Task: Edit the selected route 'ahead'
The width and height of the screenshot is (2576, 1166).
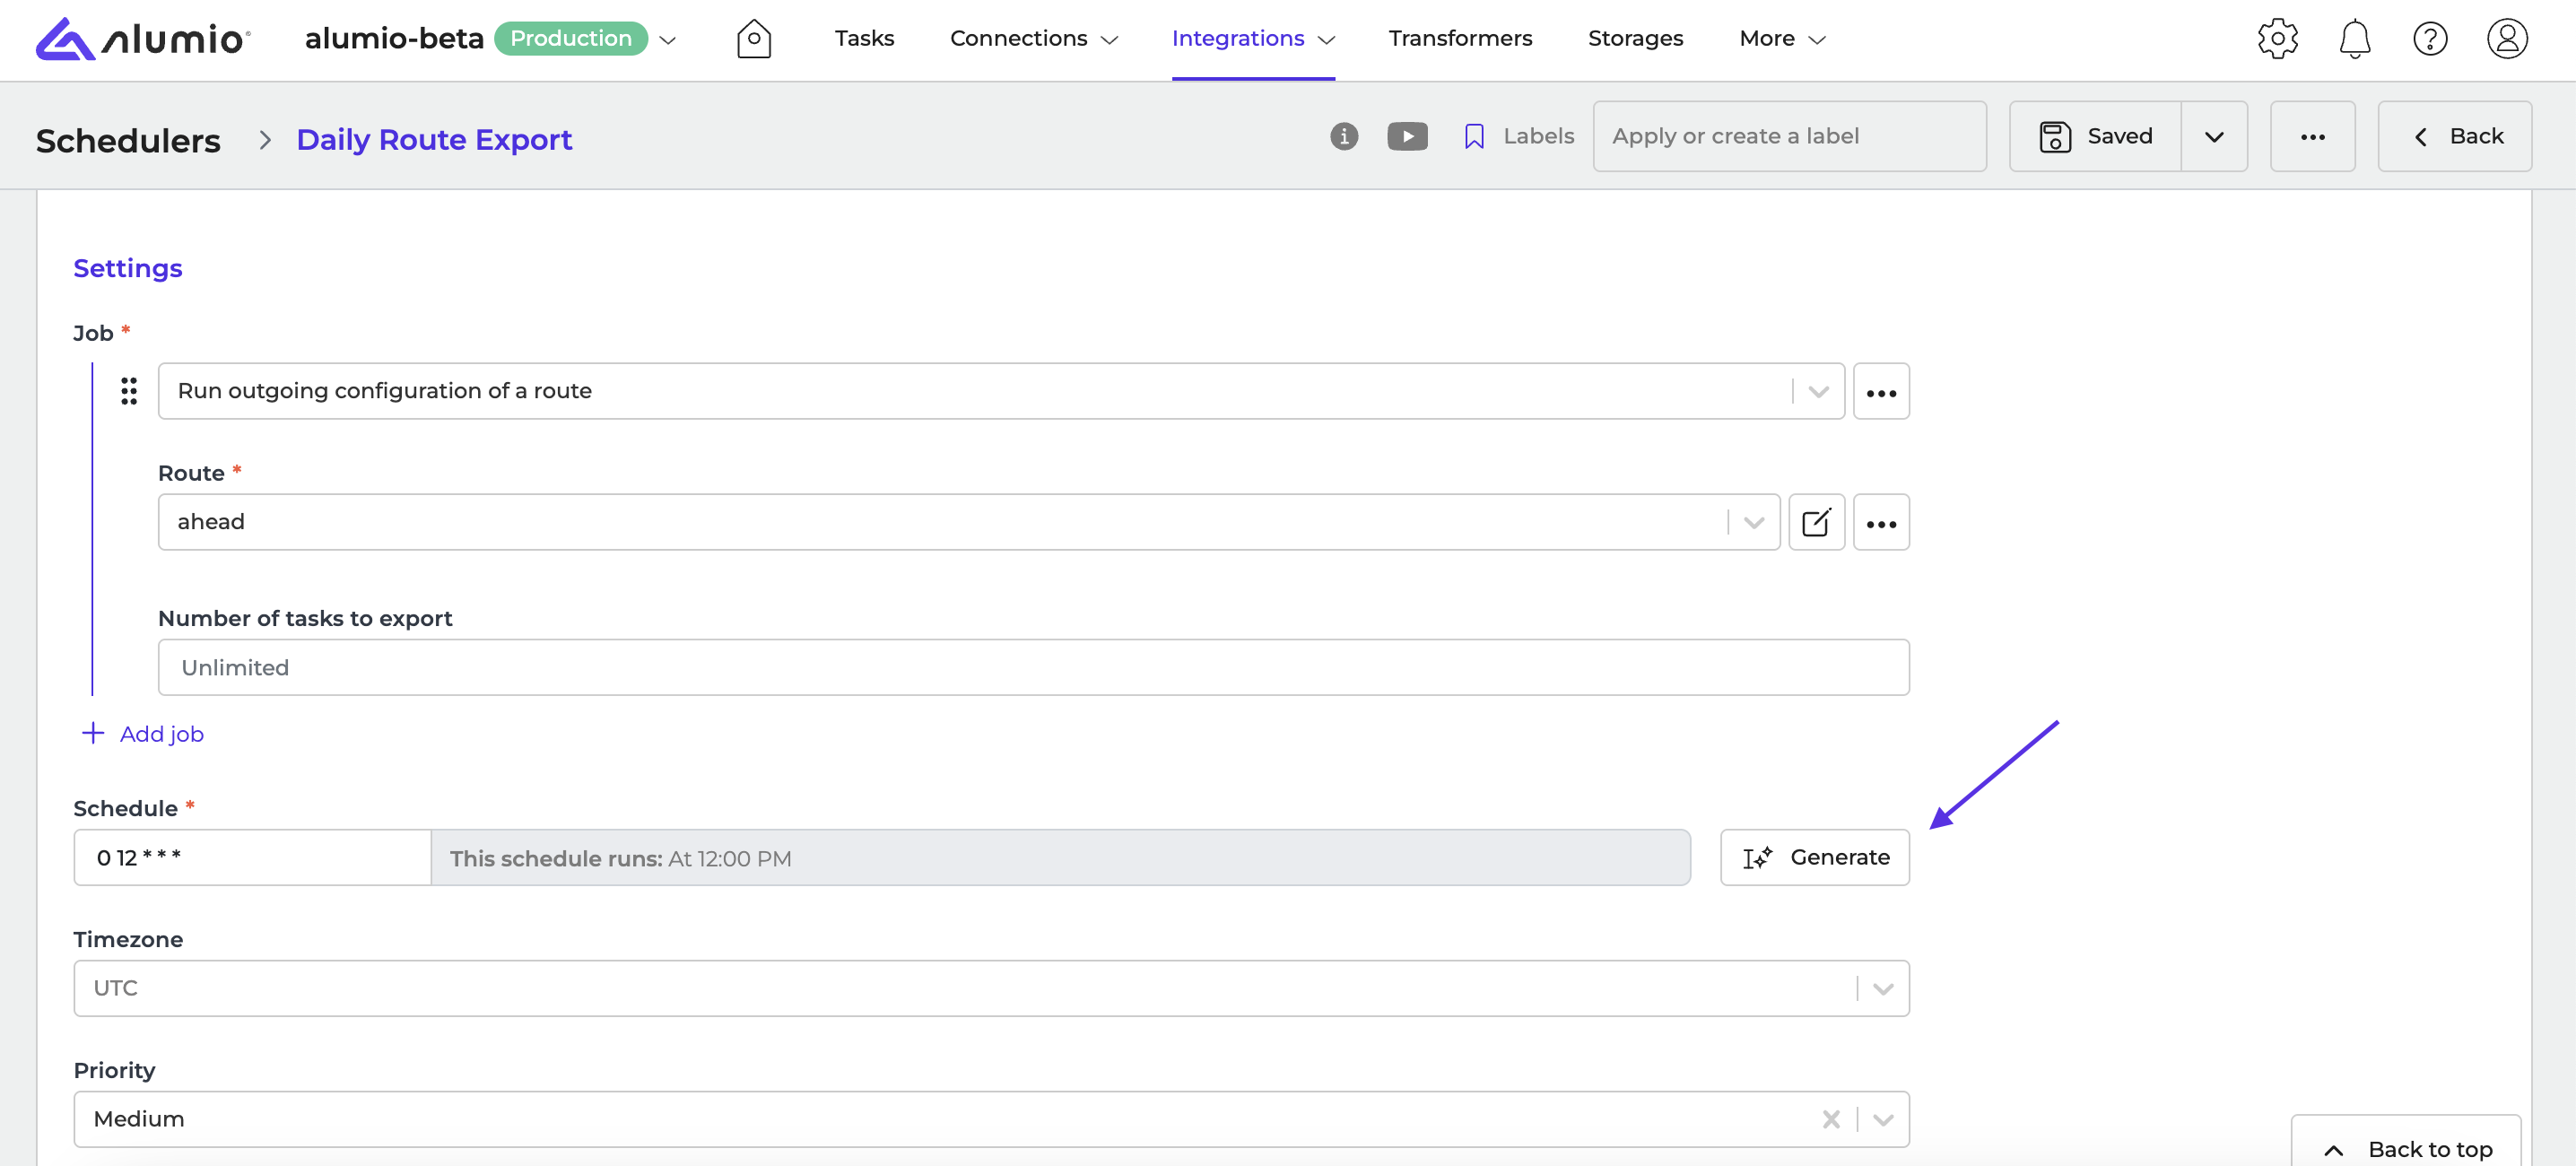Action: (1815, 522)
